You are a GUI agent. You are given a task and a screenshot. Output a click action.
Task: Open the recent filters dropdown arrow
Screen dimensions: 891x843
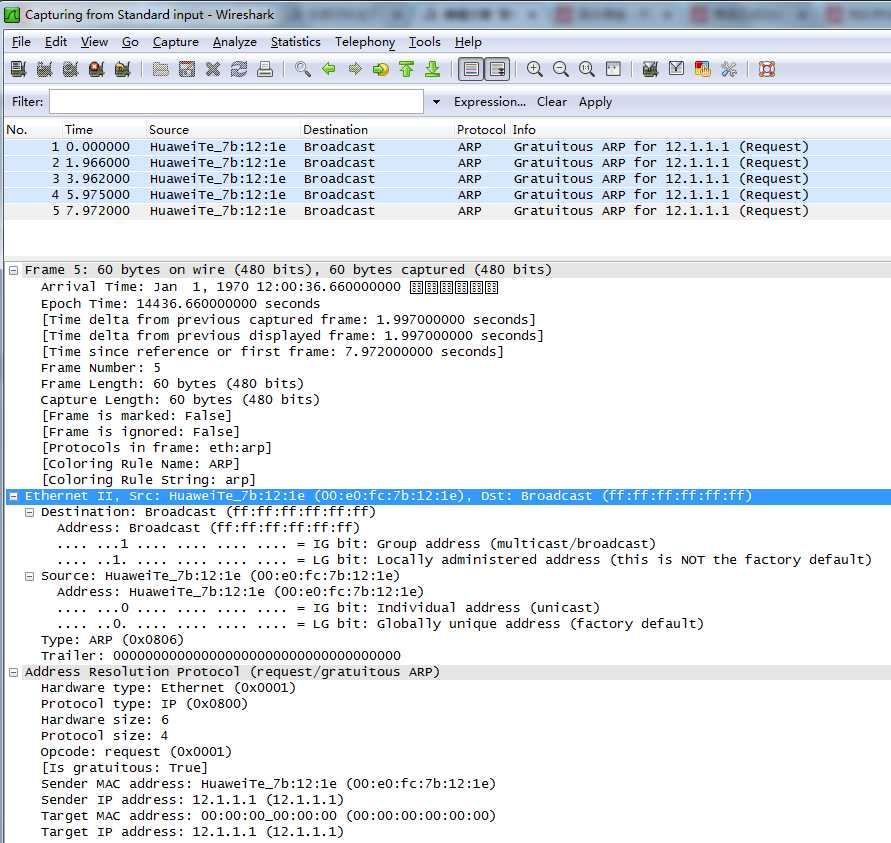click(436, 102)
